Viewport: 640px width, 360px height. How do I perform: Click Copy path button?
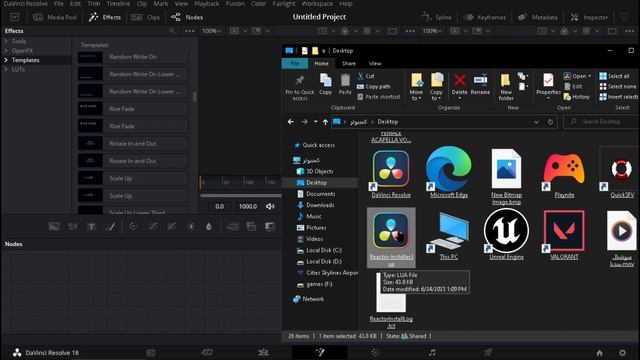tap(373, 87)
